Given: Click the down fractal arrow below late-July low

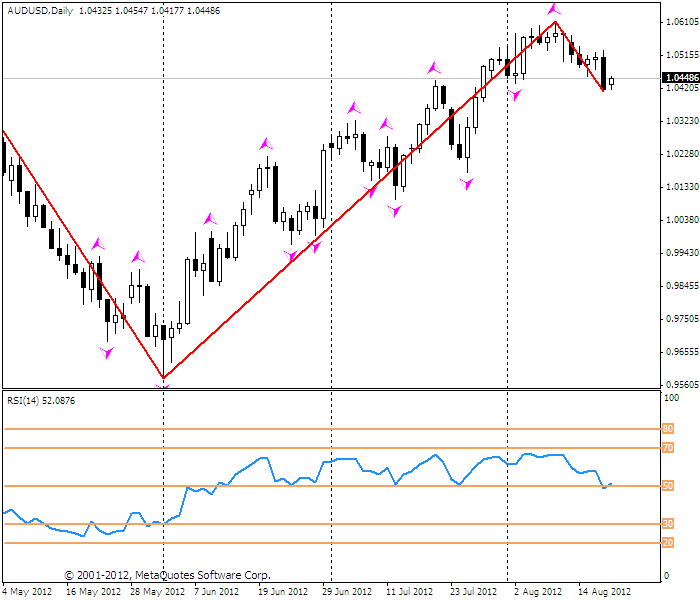Looking at the screenshot, I should [467, 184].
